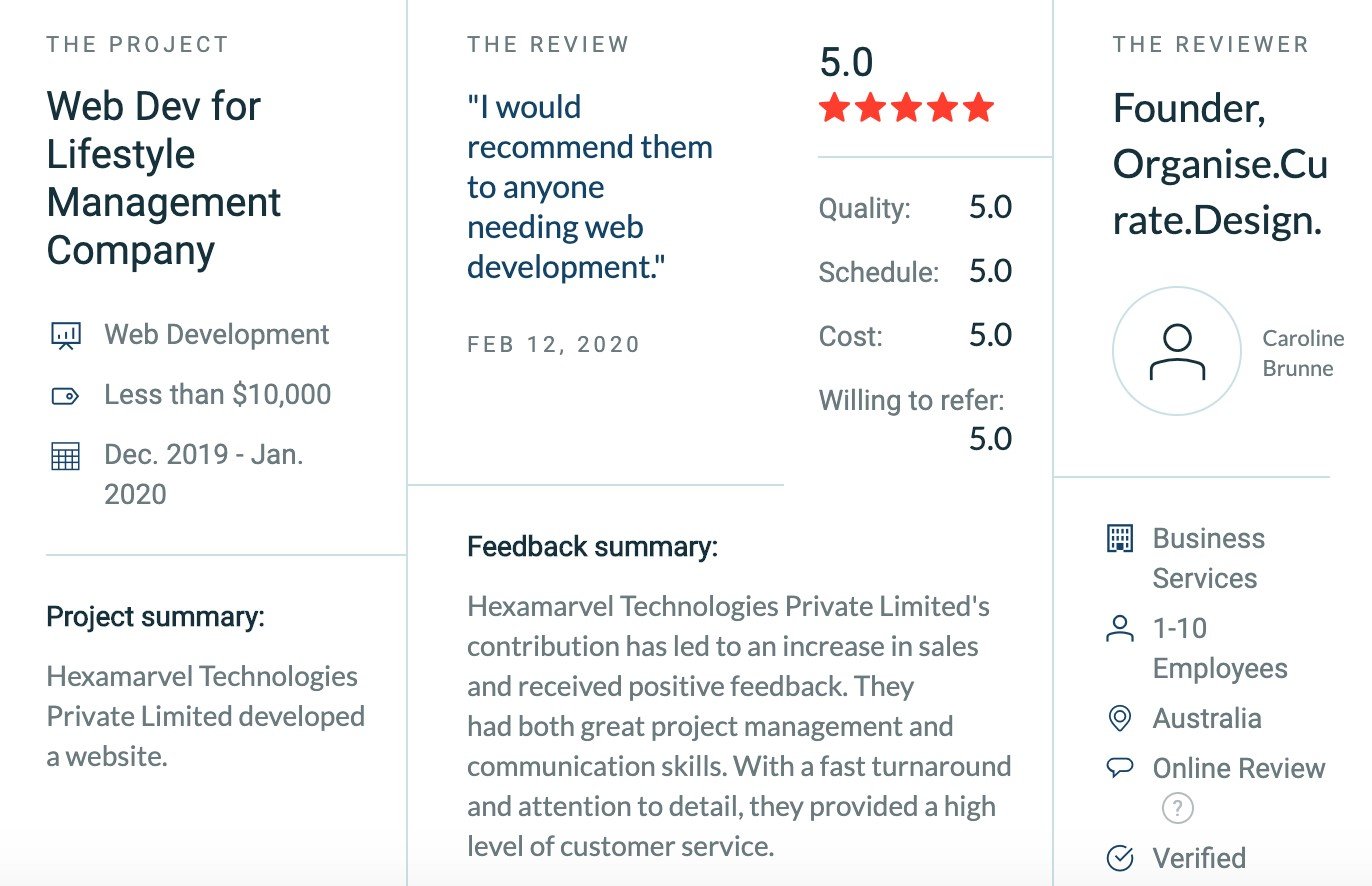Click the Business Services building icon
Image resolution: width=1372 pixels, height=886 pixels.
1120,538
